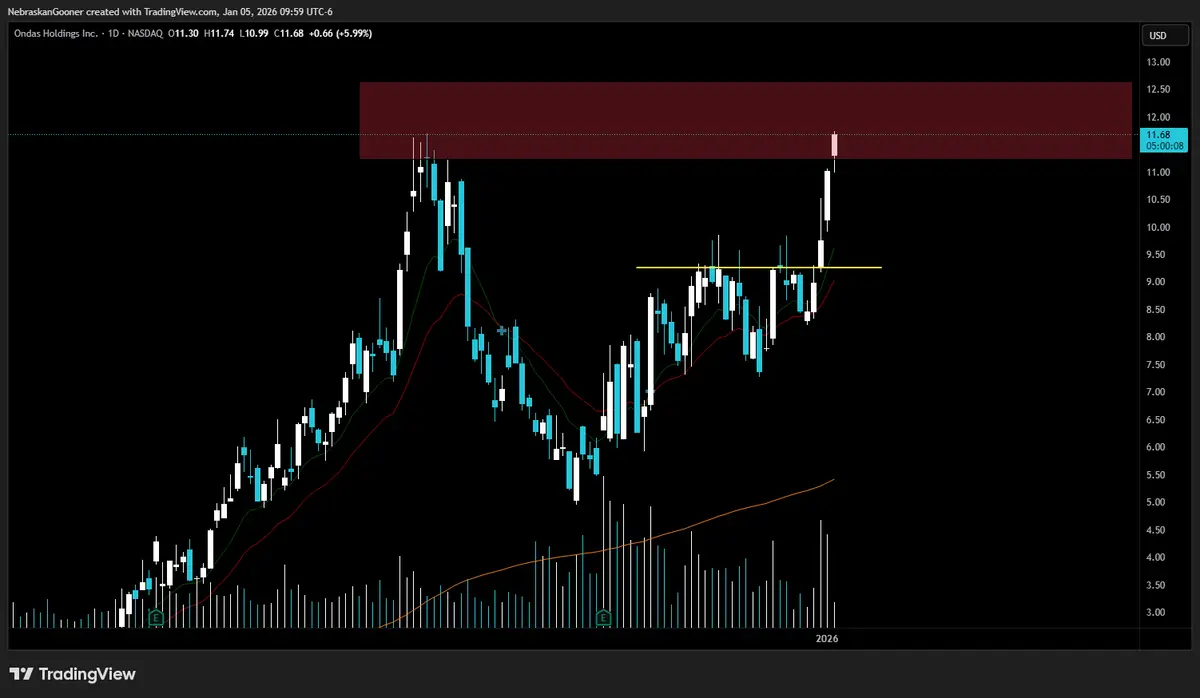Click the TradingView logo in the footer
Viewport: 1200px width, 698px height.
(x=73, y=674)
